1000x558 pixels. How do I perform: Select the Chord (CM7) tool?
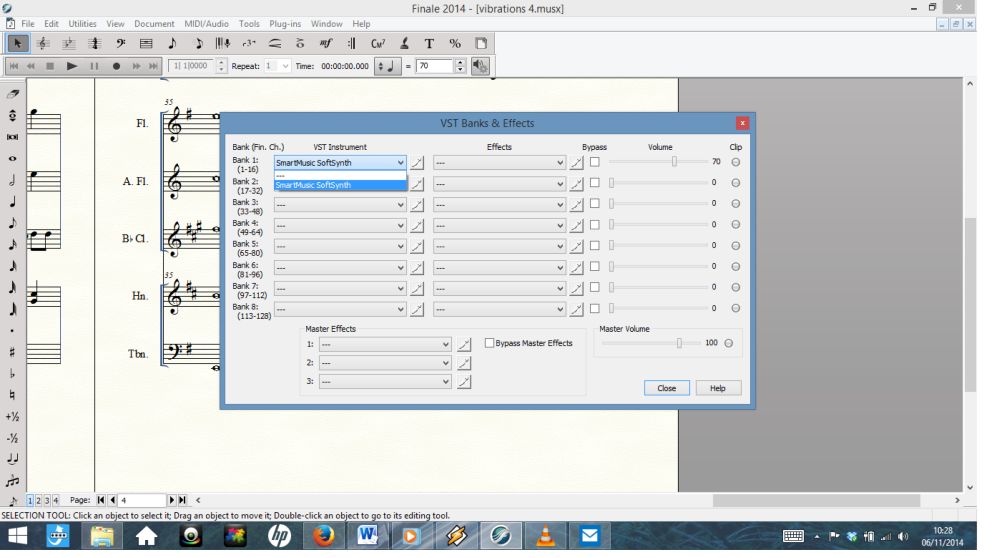pyautogui.click(x=378, y=43)
